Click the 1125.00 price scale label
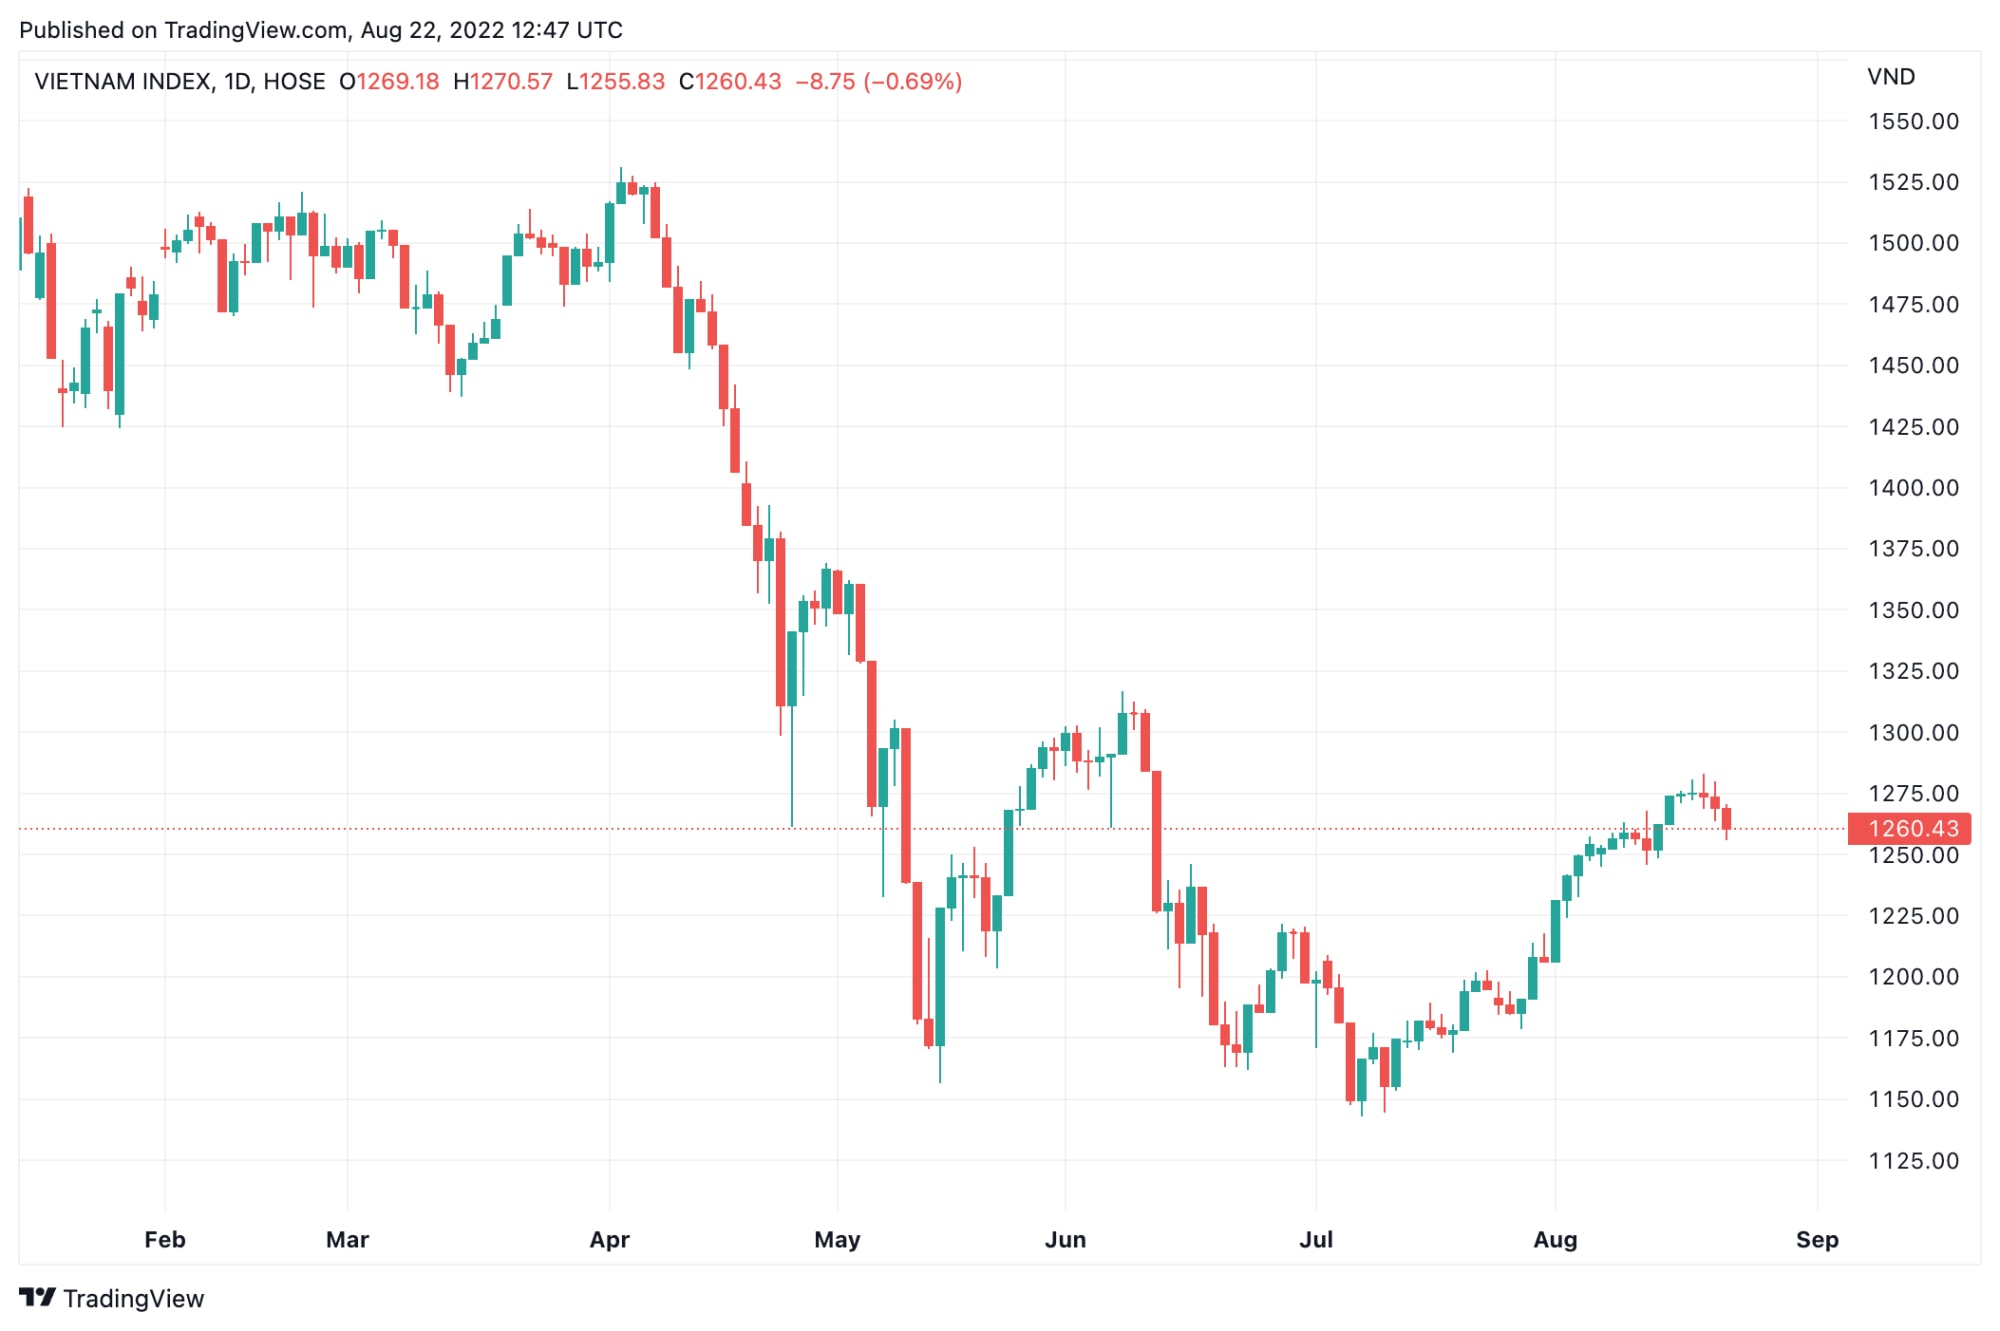 pos(1914,1160)
